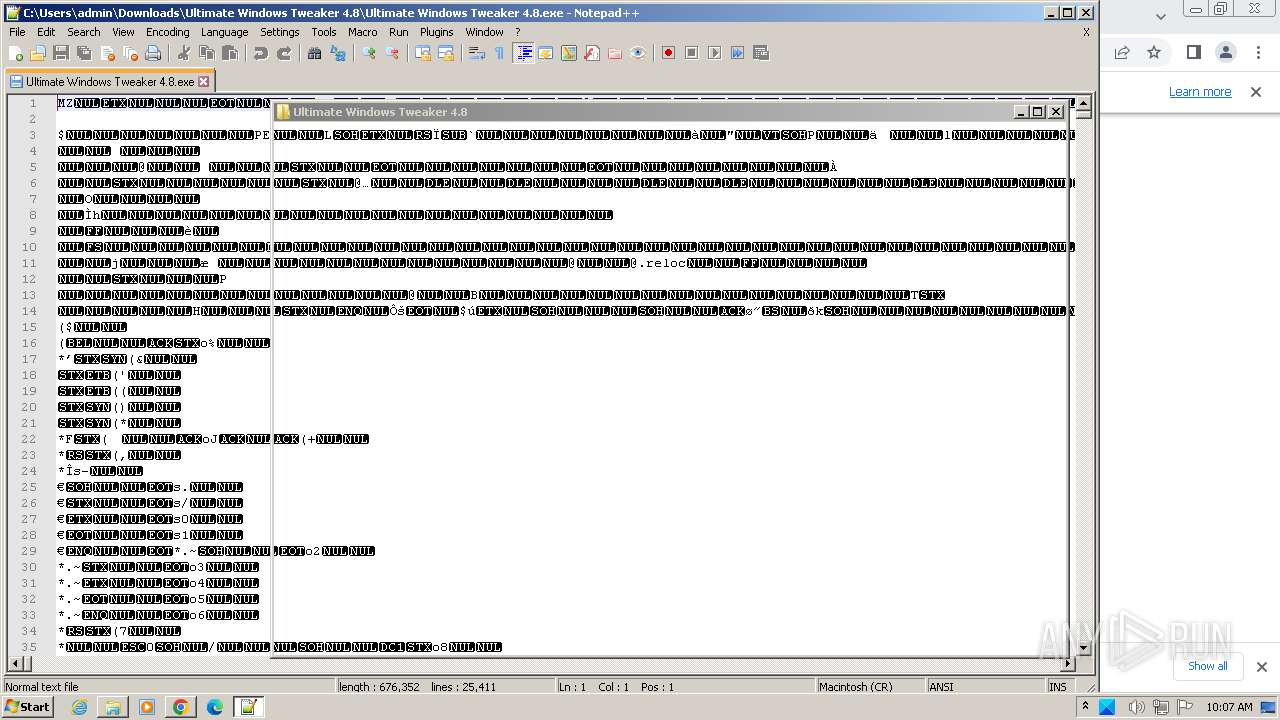Bookmark the page with the star icon
Screen dimensions: 1280x720
[x=1154, y=52]
